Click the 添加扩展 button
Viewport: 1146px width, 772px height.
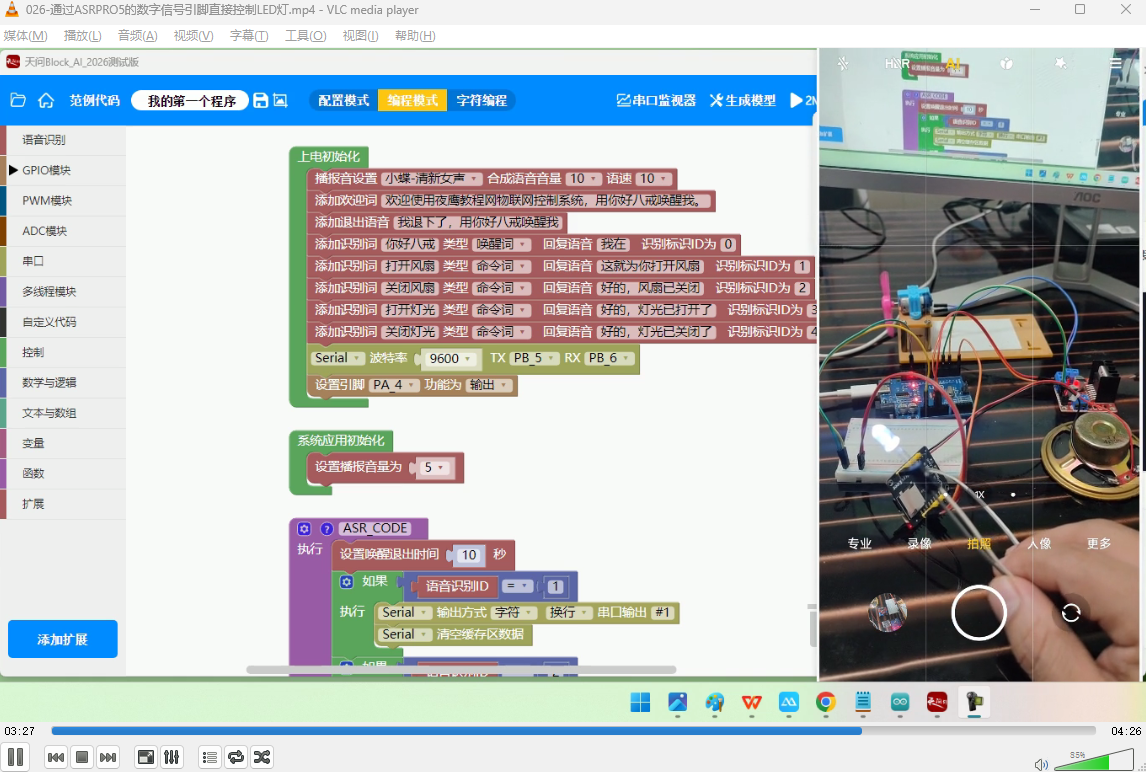coord(63,639)
